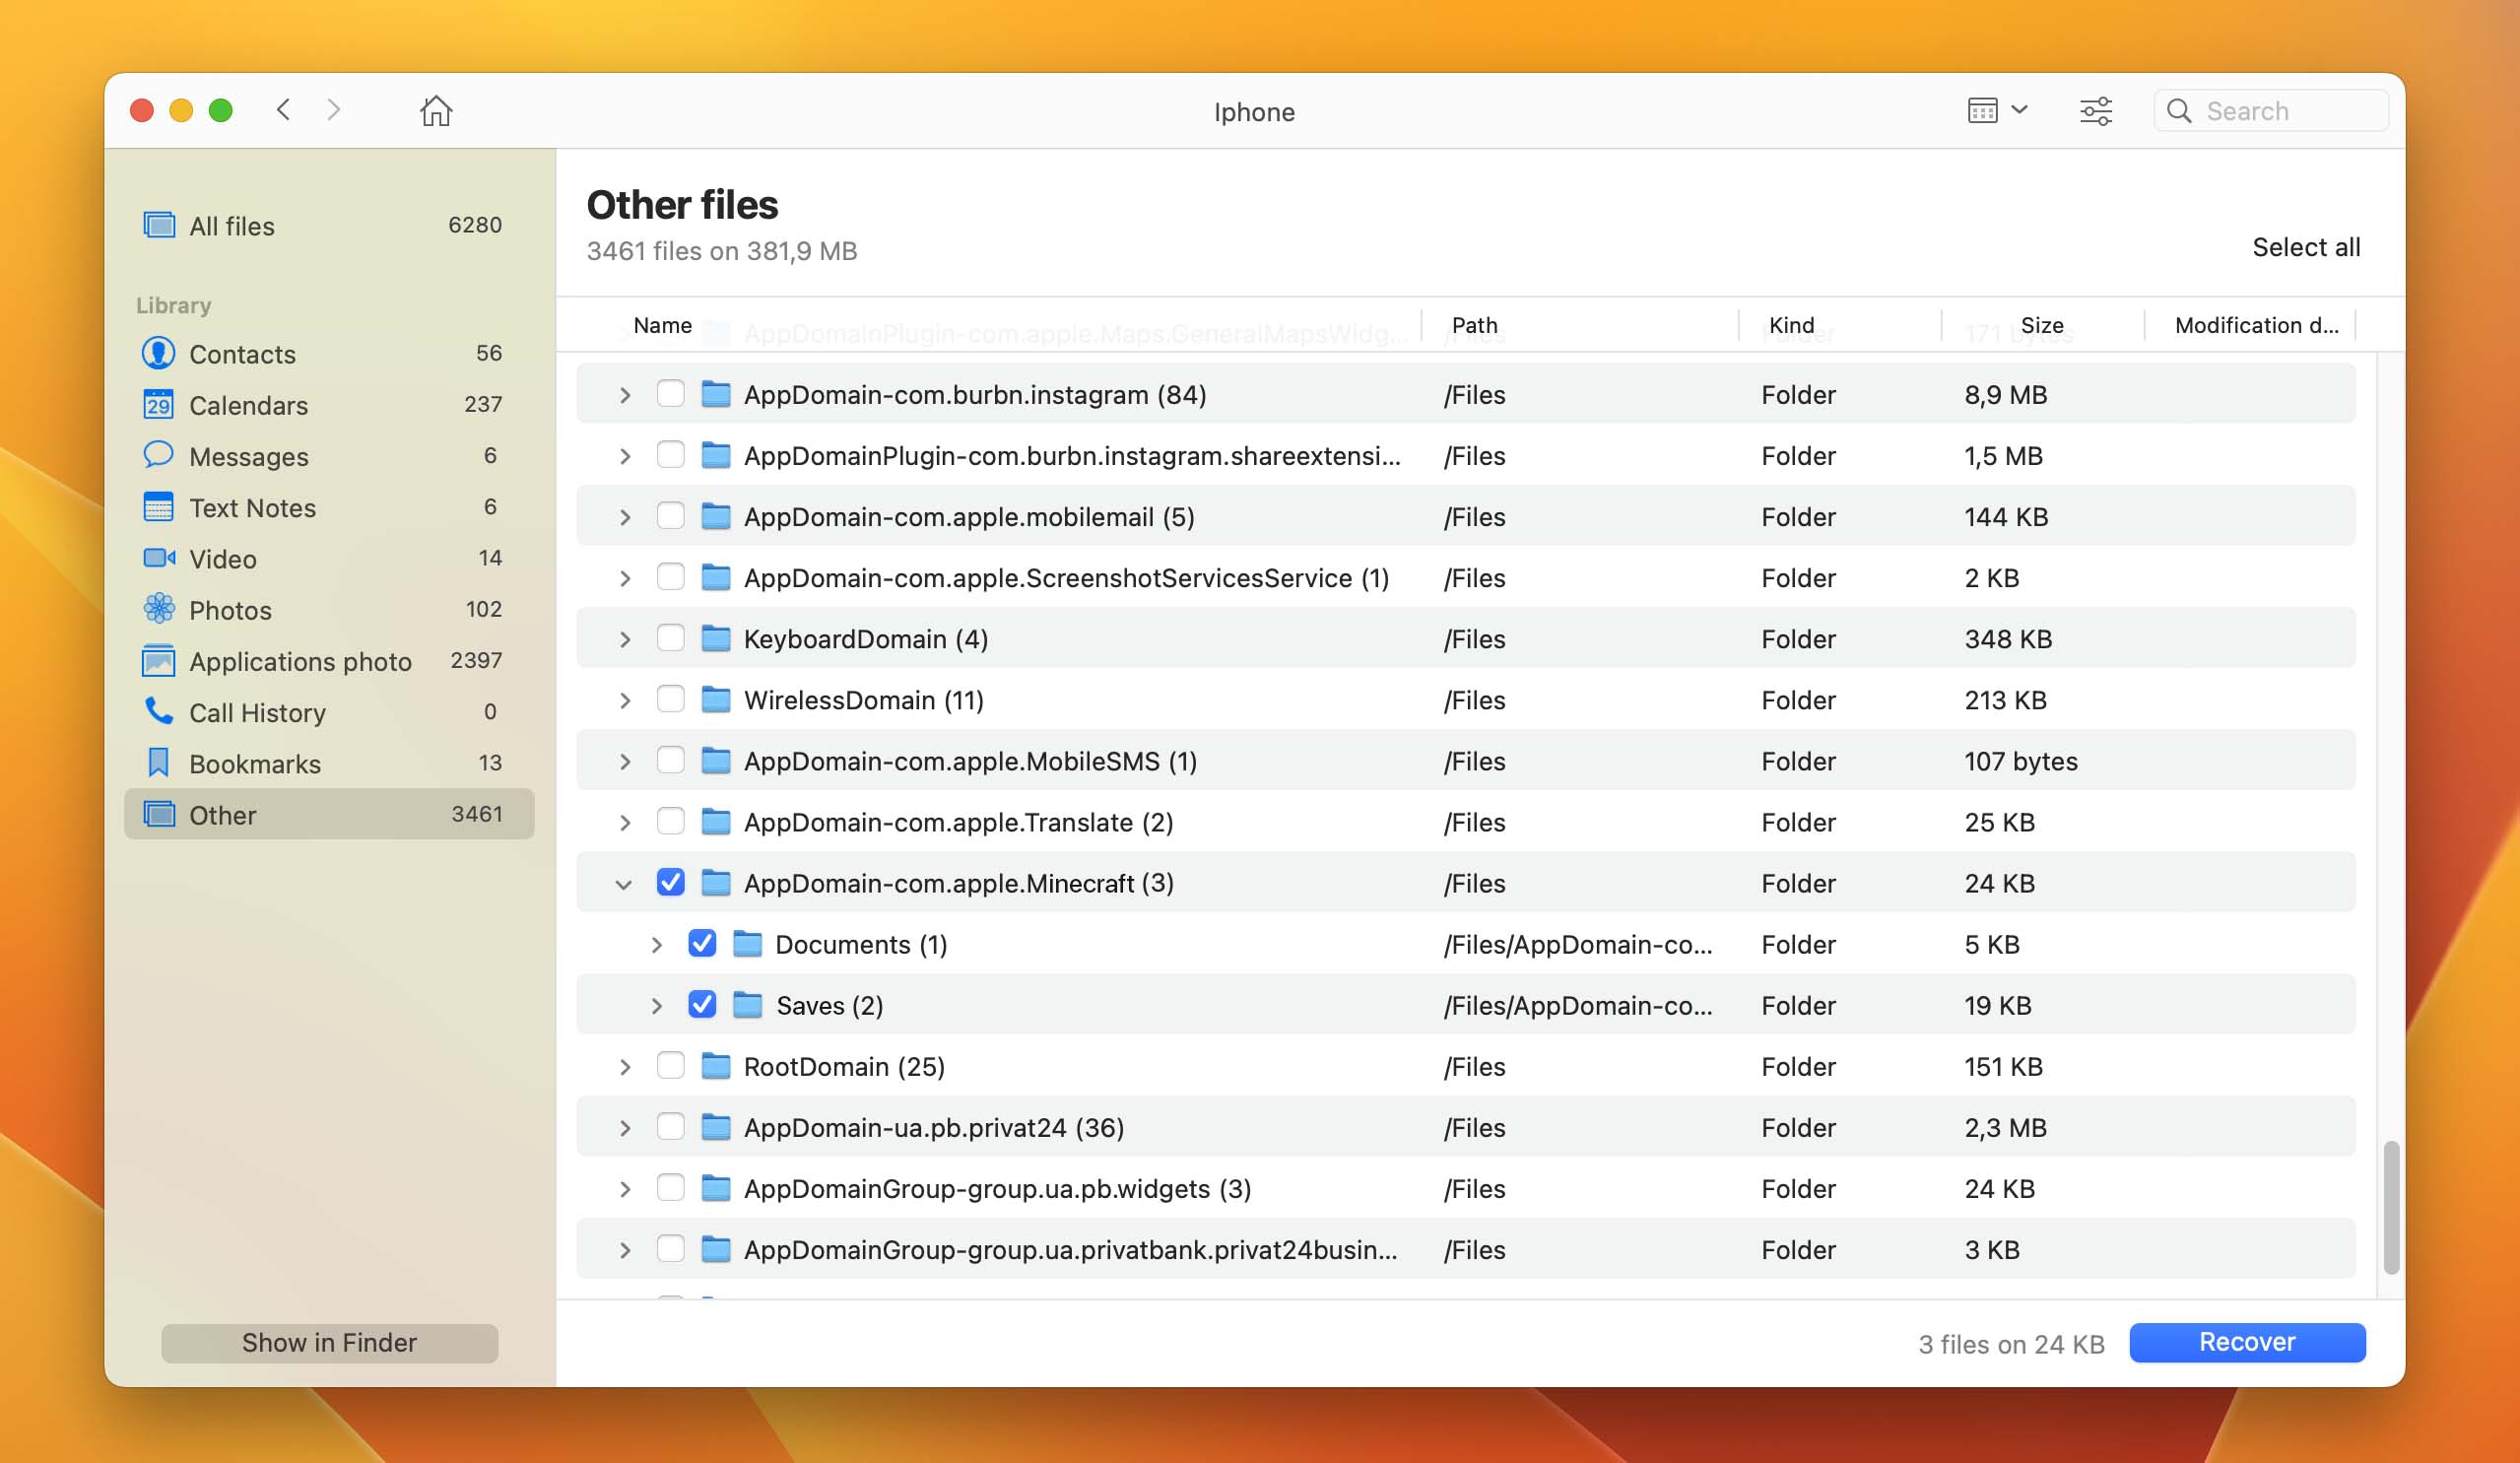Screen dimensions: 2520x1463
Task: Click the Contacts icon in sidebar
Action: click(158, 354)
